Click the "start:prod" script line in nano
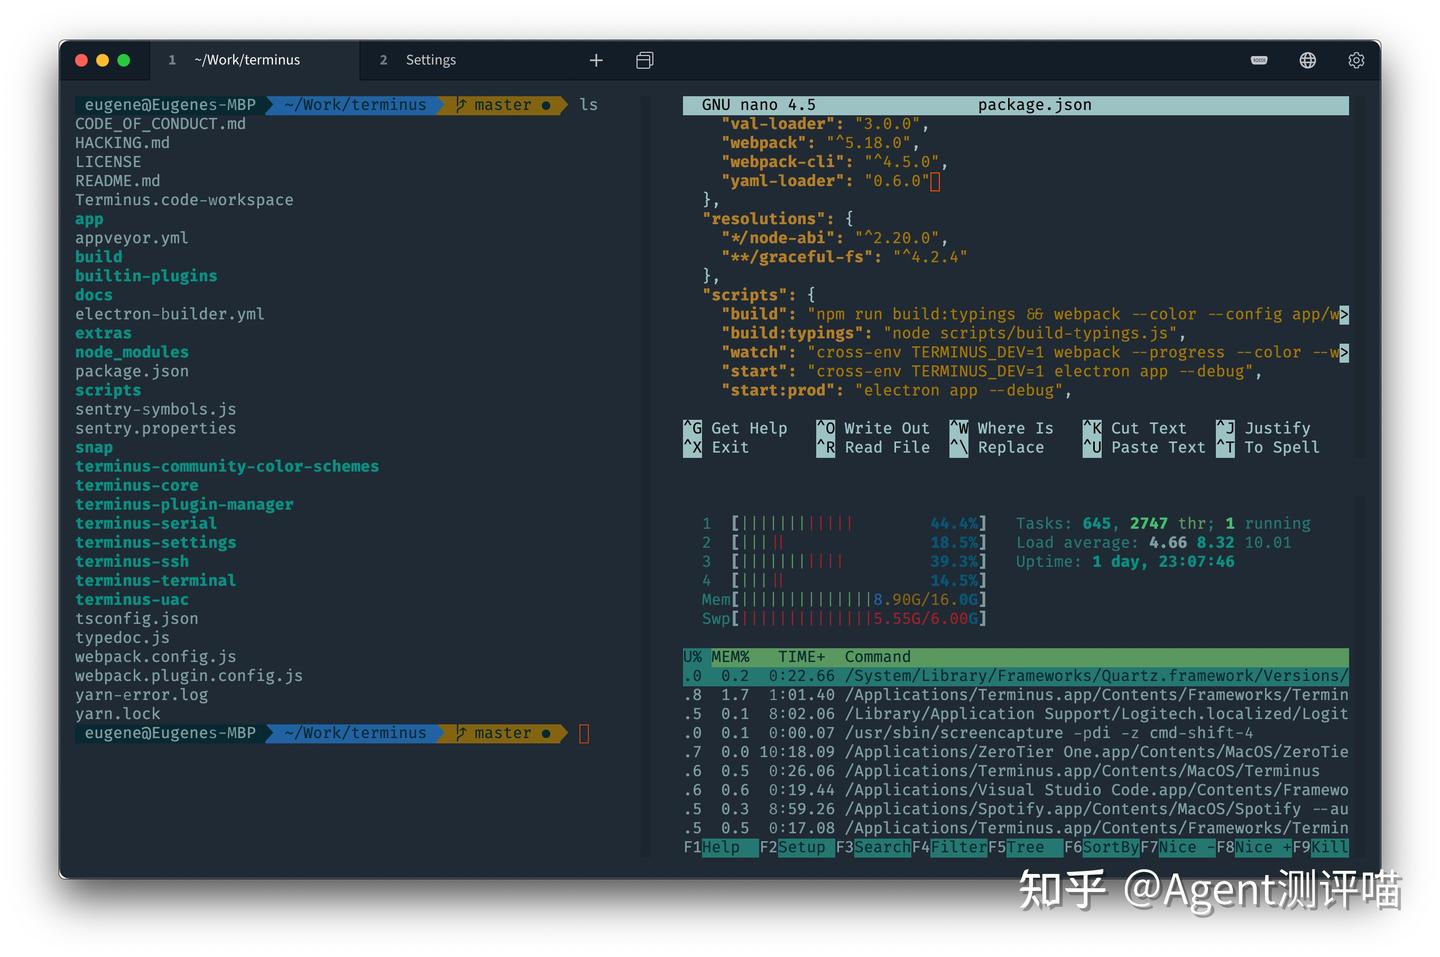This screenshot has width=1440, height=957. (897, 391)
